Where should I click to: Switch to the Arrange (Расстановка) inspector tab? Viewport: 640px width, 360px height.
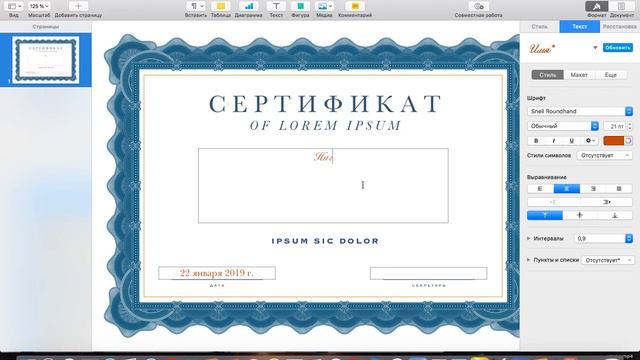click(x=620, y=27)
